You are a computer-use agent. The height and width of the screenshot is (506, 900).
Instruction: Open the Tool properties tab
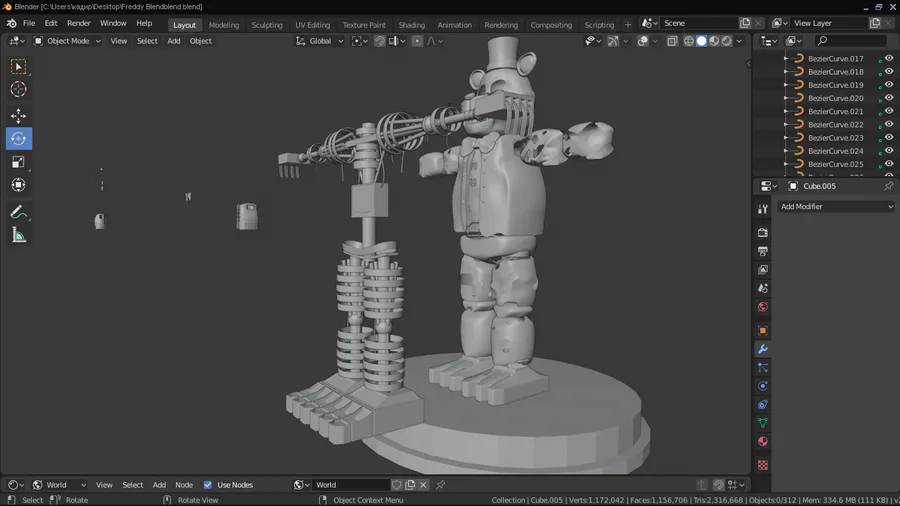(x=763, y=209)
